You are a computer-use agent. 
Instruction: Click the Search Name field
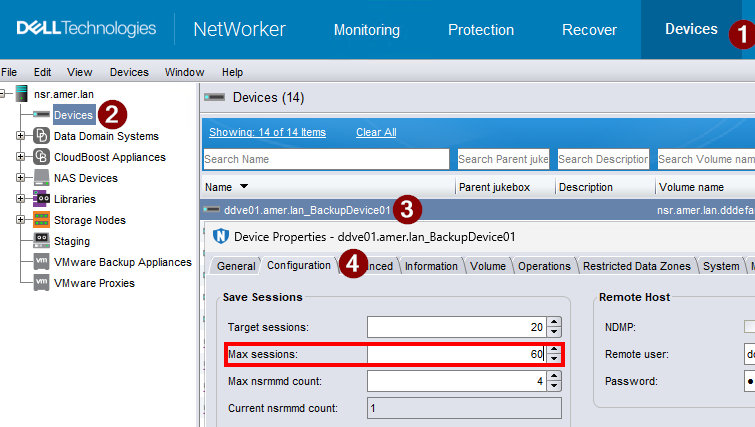point(326,159)
